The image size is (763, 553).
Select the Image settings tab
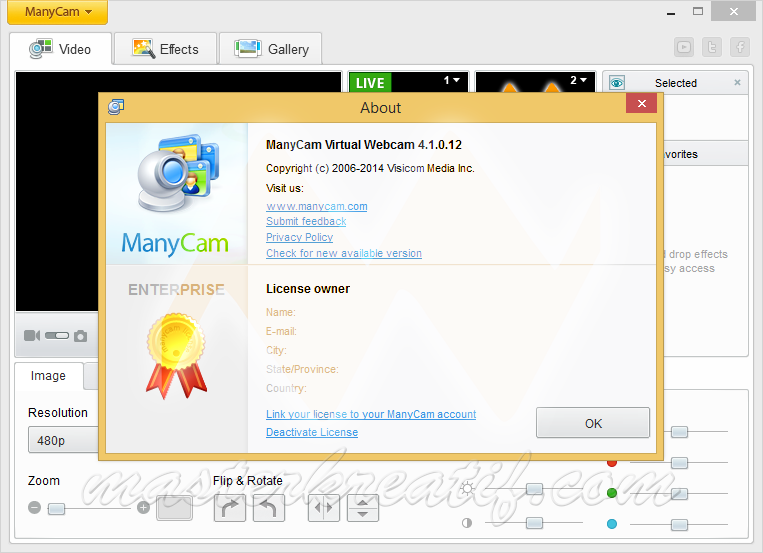(x=48, y=376)
